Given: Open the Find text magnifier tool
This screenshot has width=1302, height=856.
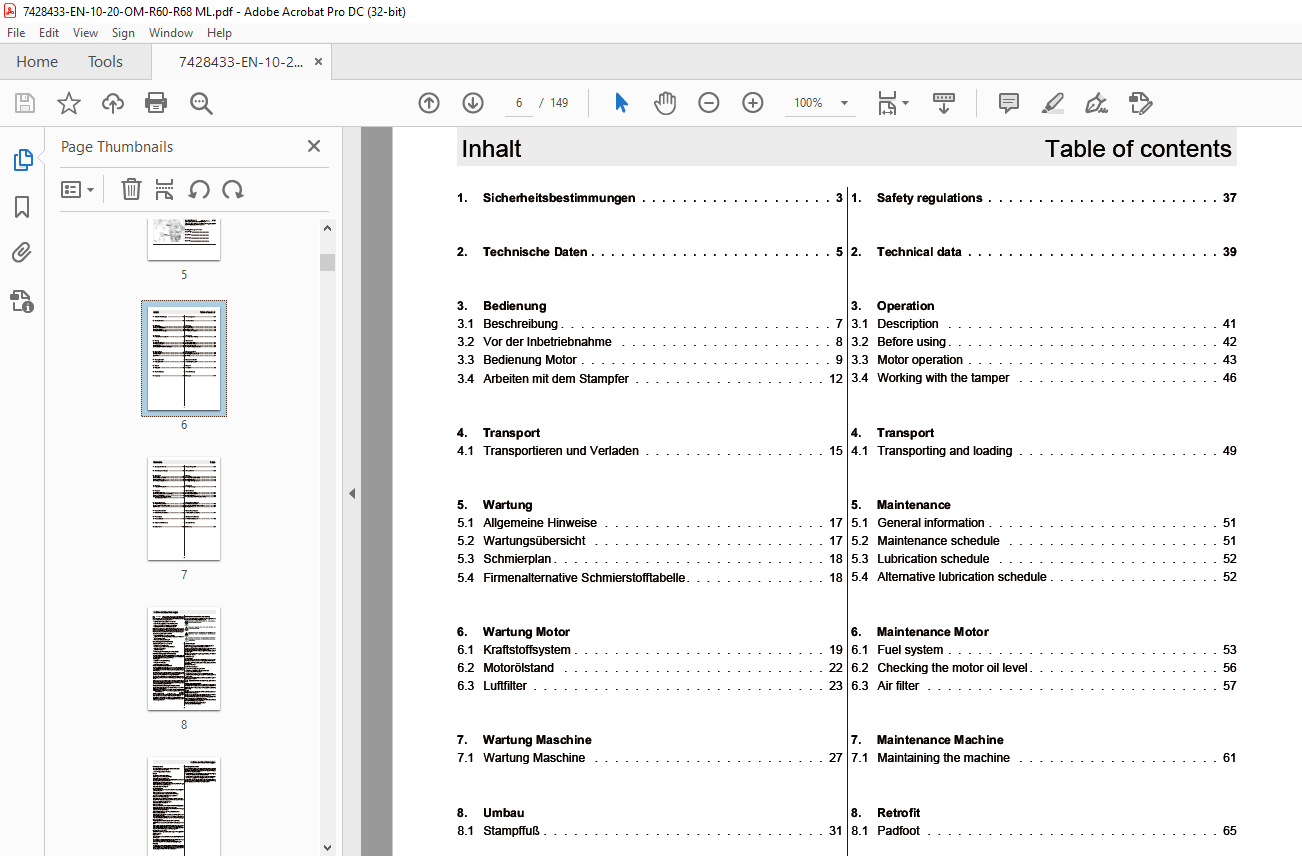Looking at the screenshot, I should pyautogui.click(x=201, y=103).
